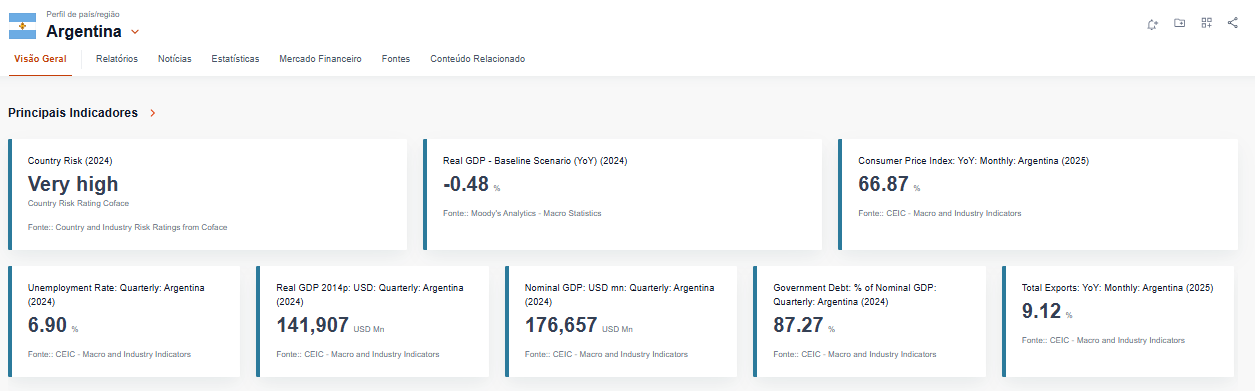Open the Conteúdo Relacionado tab

tap(477, 59)
